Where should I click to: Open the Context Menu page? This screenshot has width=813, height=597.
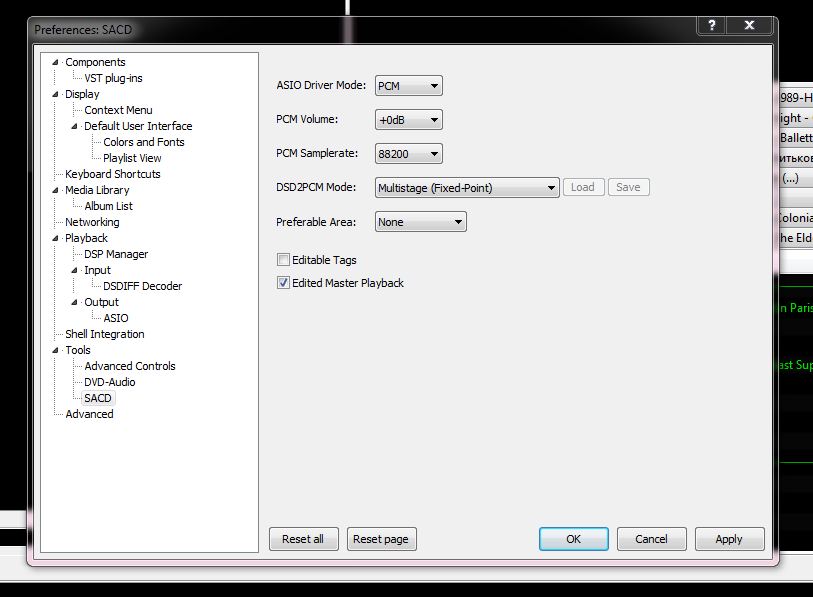coord(118,110)
